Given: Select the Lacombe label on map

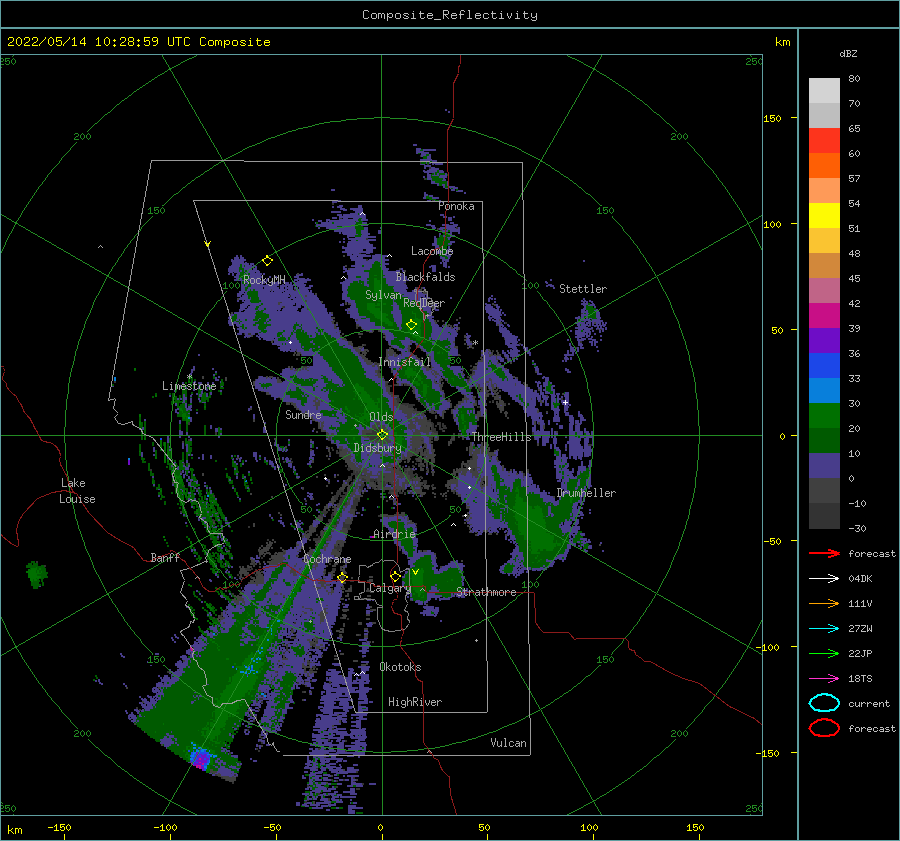Looking at the screenshot, I should tap(432, 251).
